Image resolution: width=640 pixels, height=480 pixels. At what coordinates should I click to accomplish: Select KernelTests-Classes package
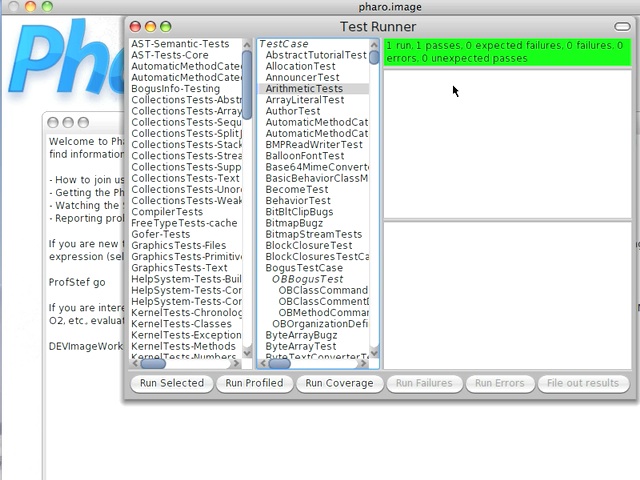(x=182, y=324)
